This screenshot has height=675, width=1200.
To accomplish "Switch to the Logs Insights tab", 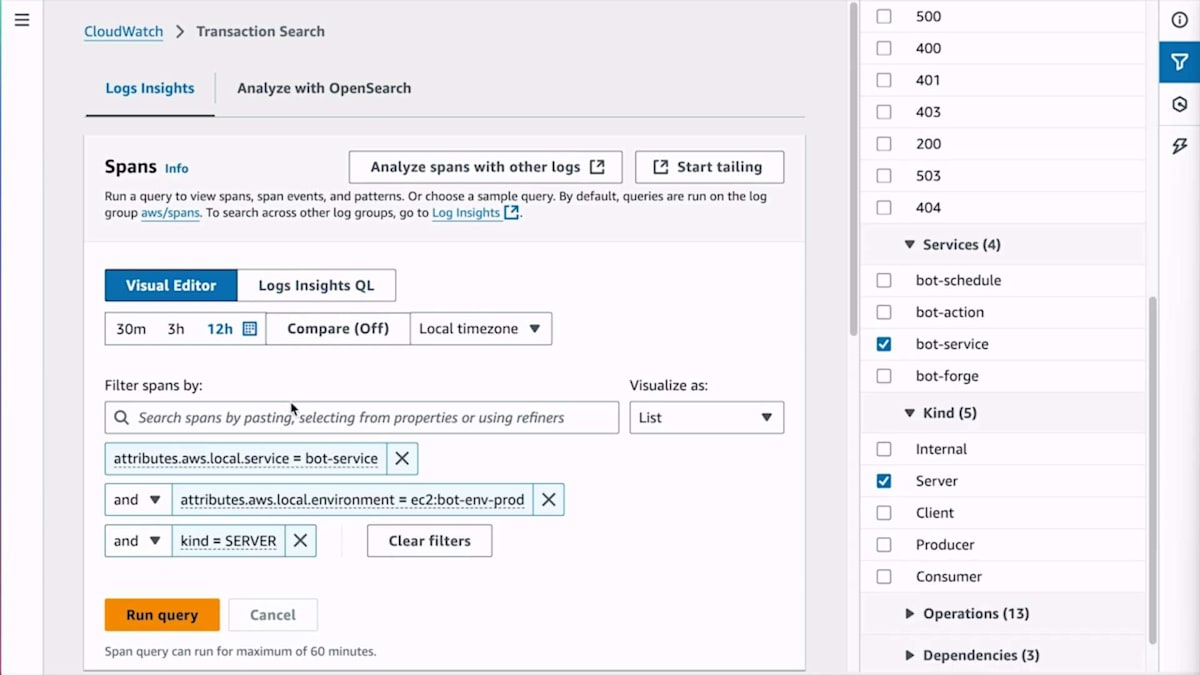I will point(150,88).
